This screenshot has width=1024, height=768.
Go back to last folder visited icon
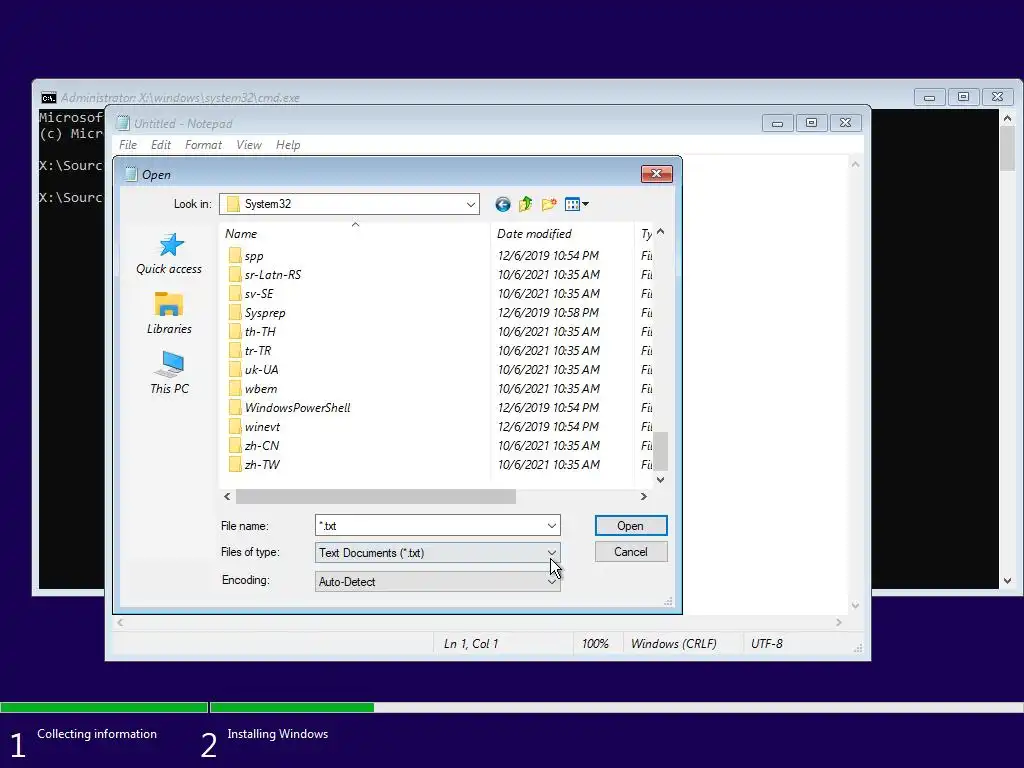[502, 204]
